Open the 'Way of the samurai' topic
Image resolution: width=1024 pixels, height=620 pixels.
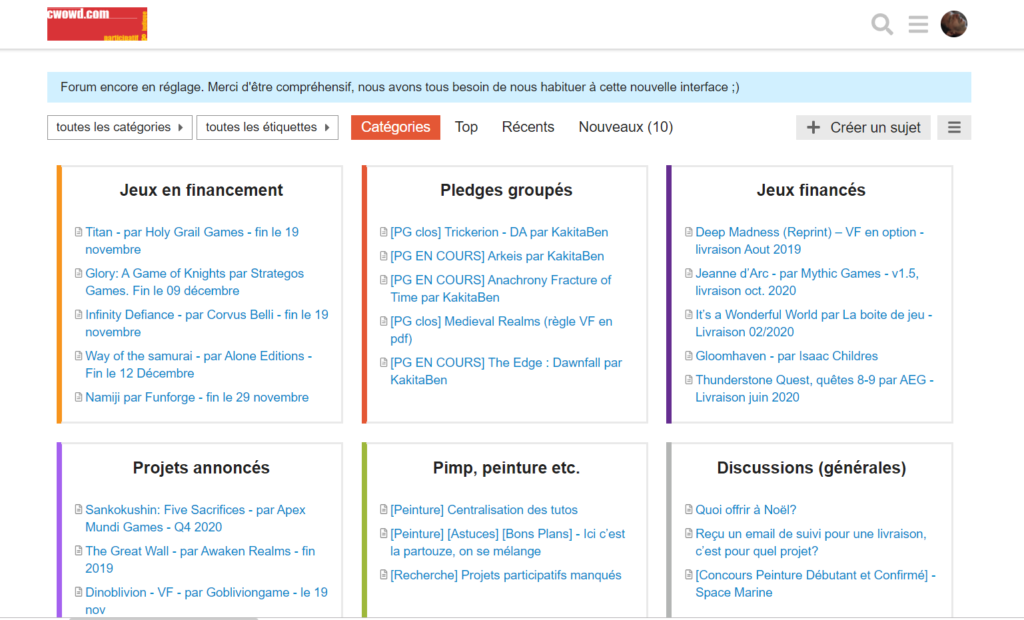click(199, 364)
